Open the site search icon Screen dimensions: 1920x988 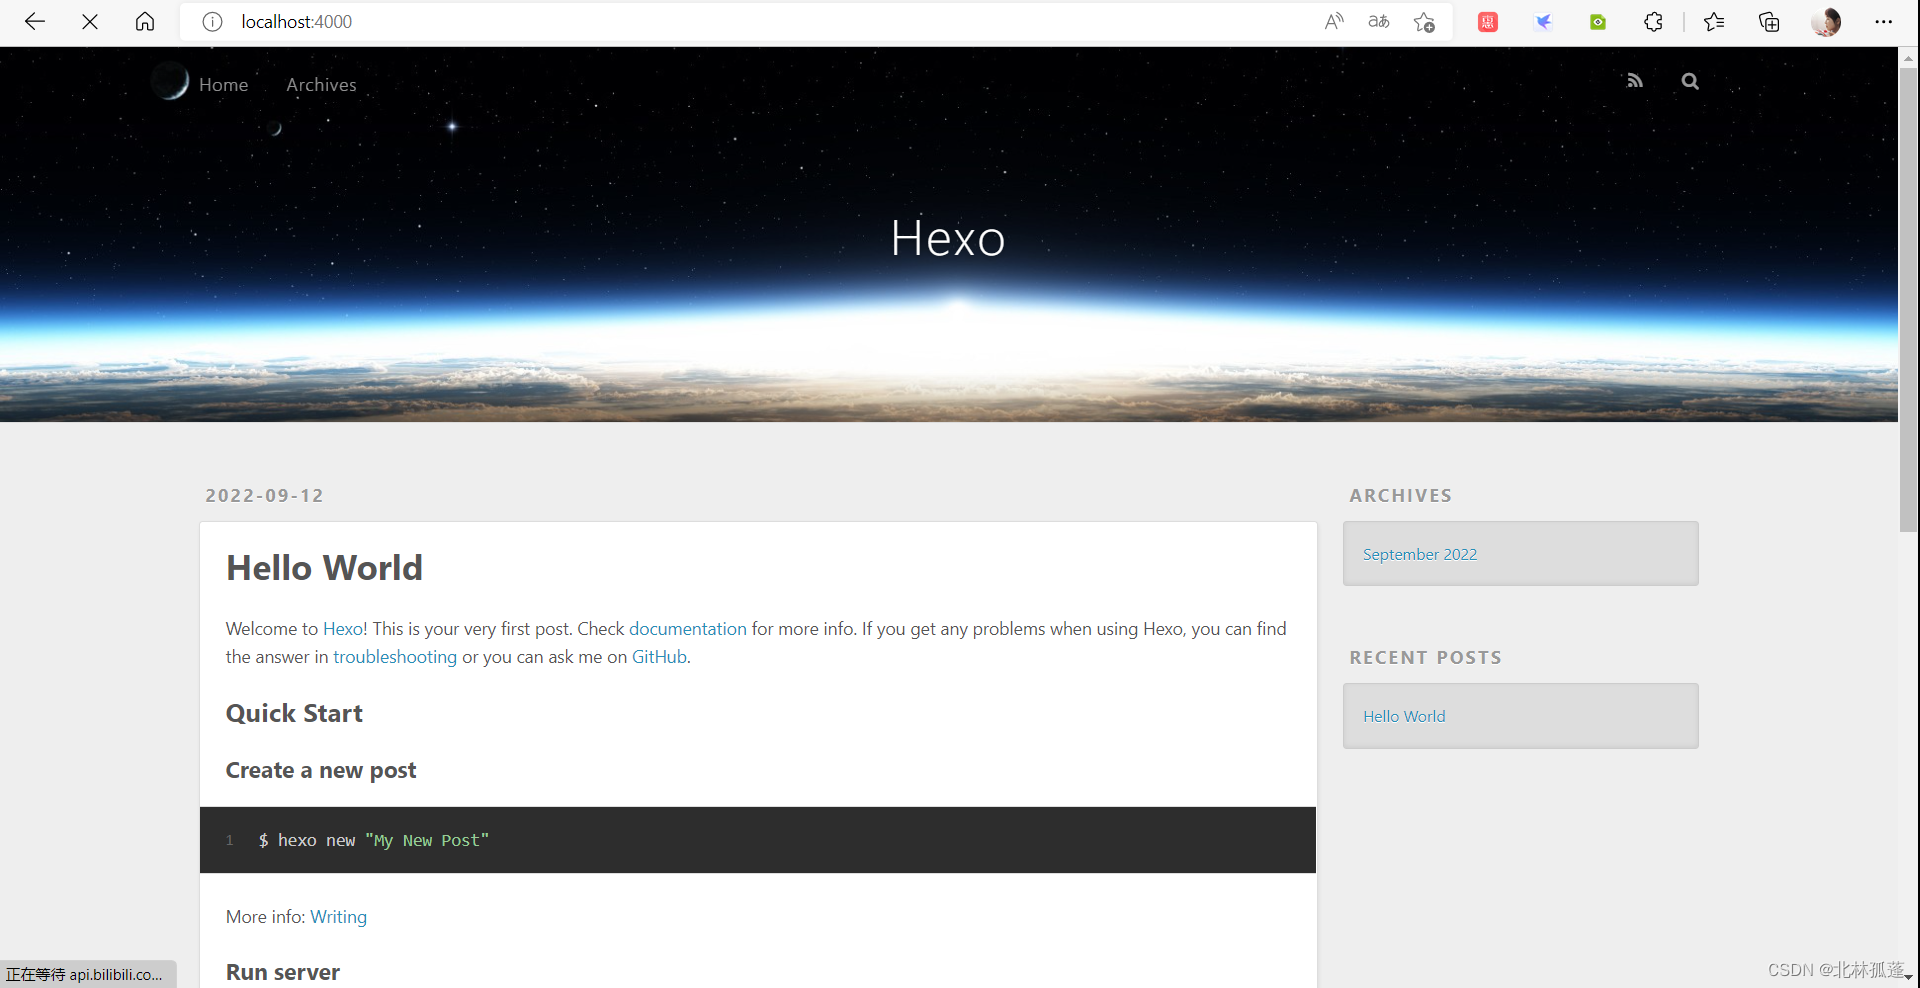click(1690, 81)
